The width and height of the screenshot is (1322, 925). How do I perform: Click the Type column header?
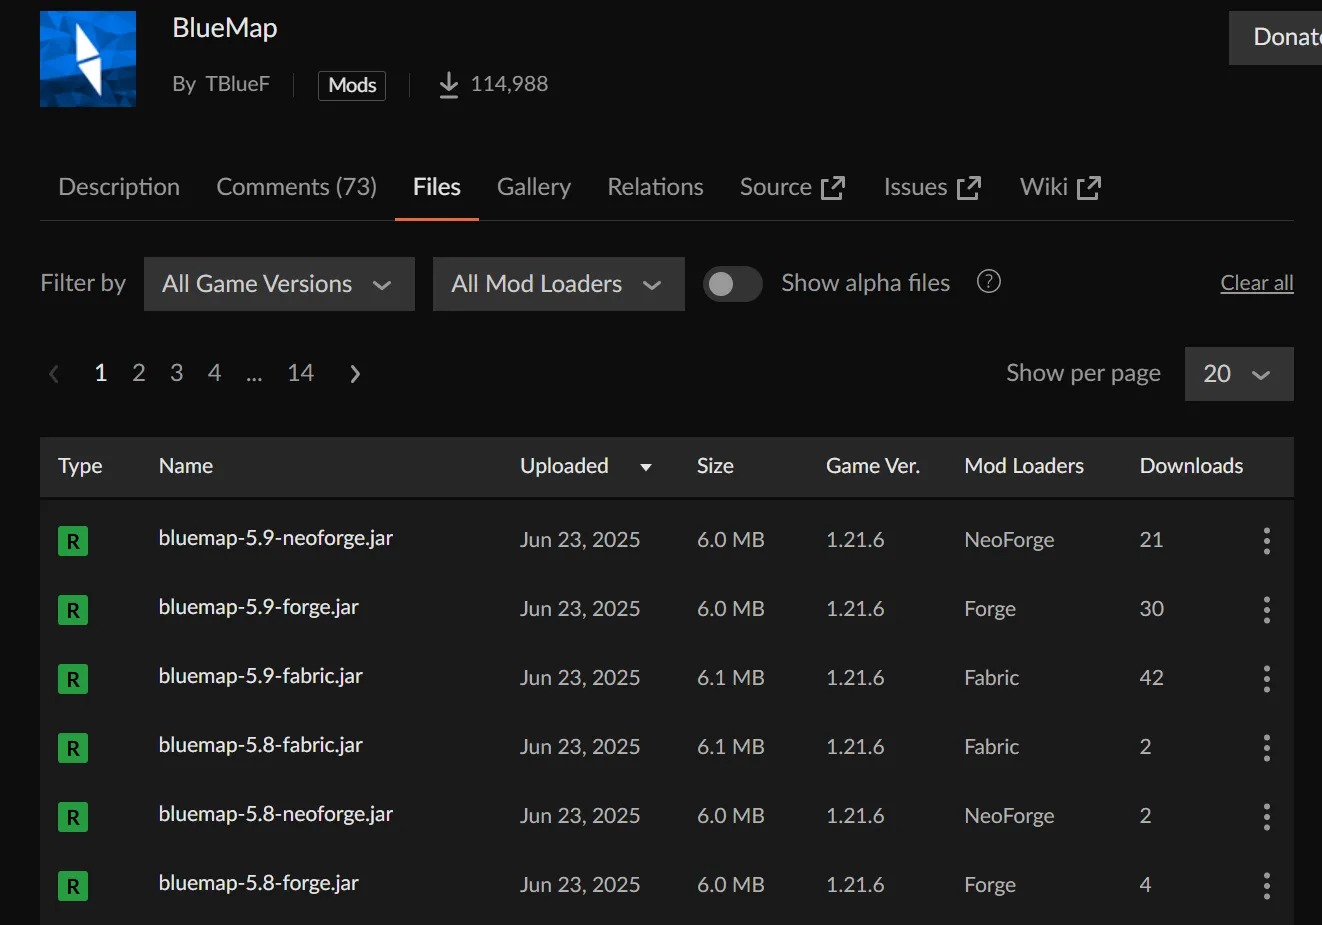pyautogui.click(x=80, y=466)
